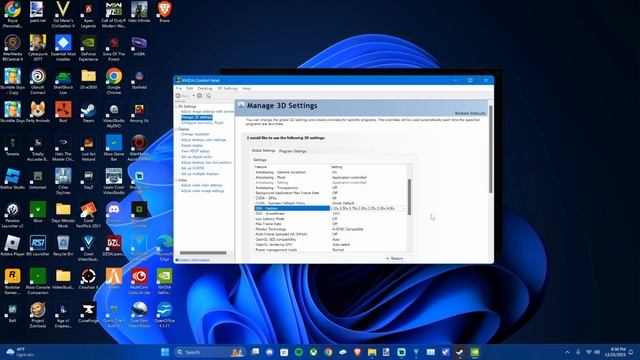Open the Project Zomboid desktop icon
Image resolution: width=640 pixels, height=360 pixels.
38,315
